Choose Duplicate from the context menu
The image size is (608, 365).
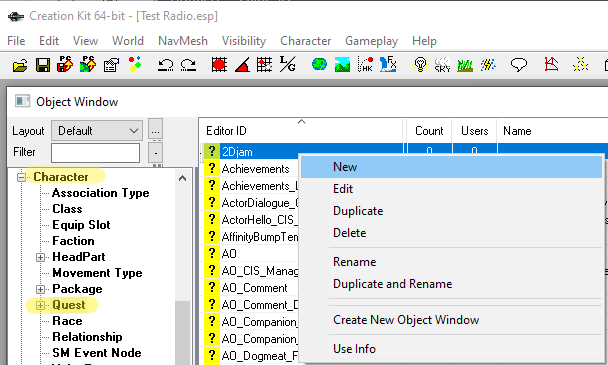[x=452, y=211]
